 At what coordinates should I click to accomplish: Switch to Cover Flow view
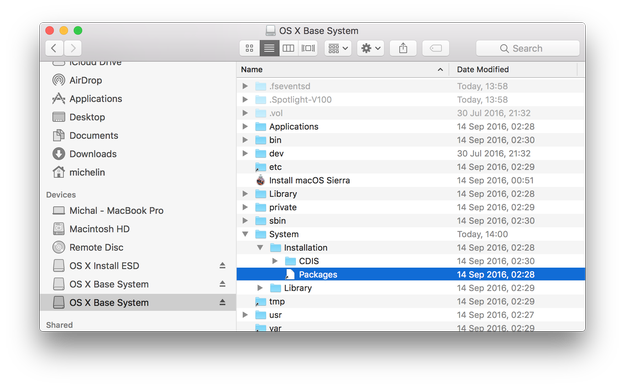pos(308,48)
